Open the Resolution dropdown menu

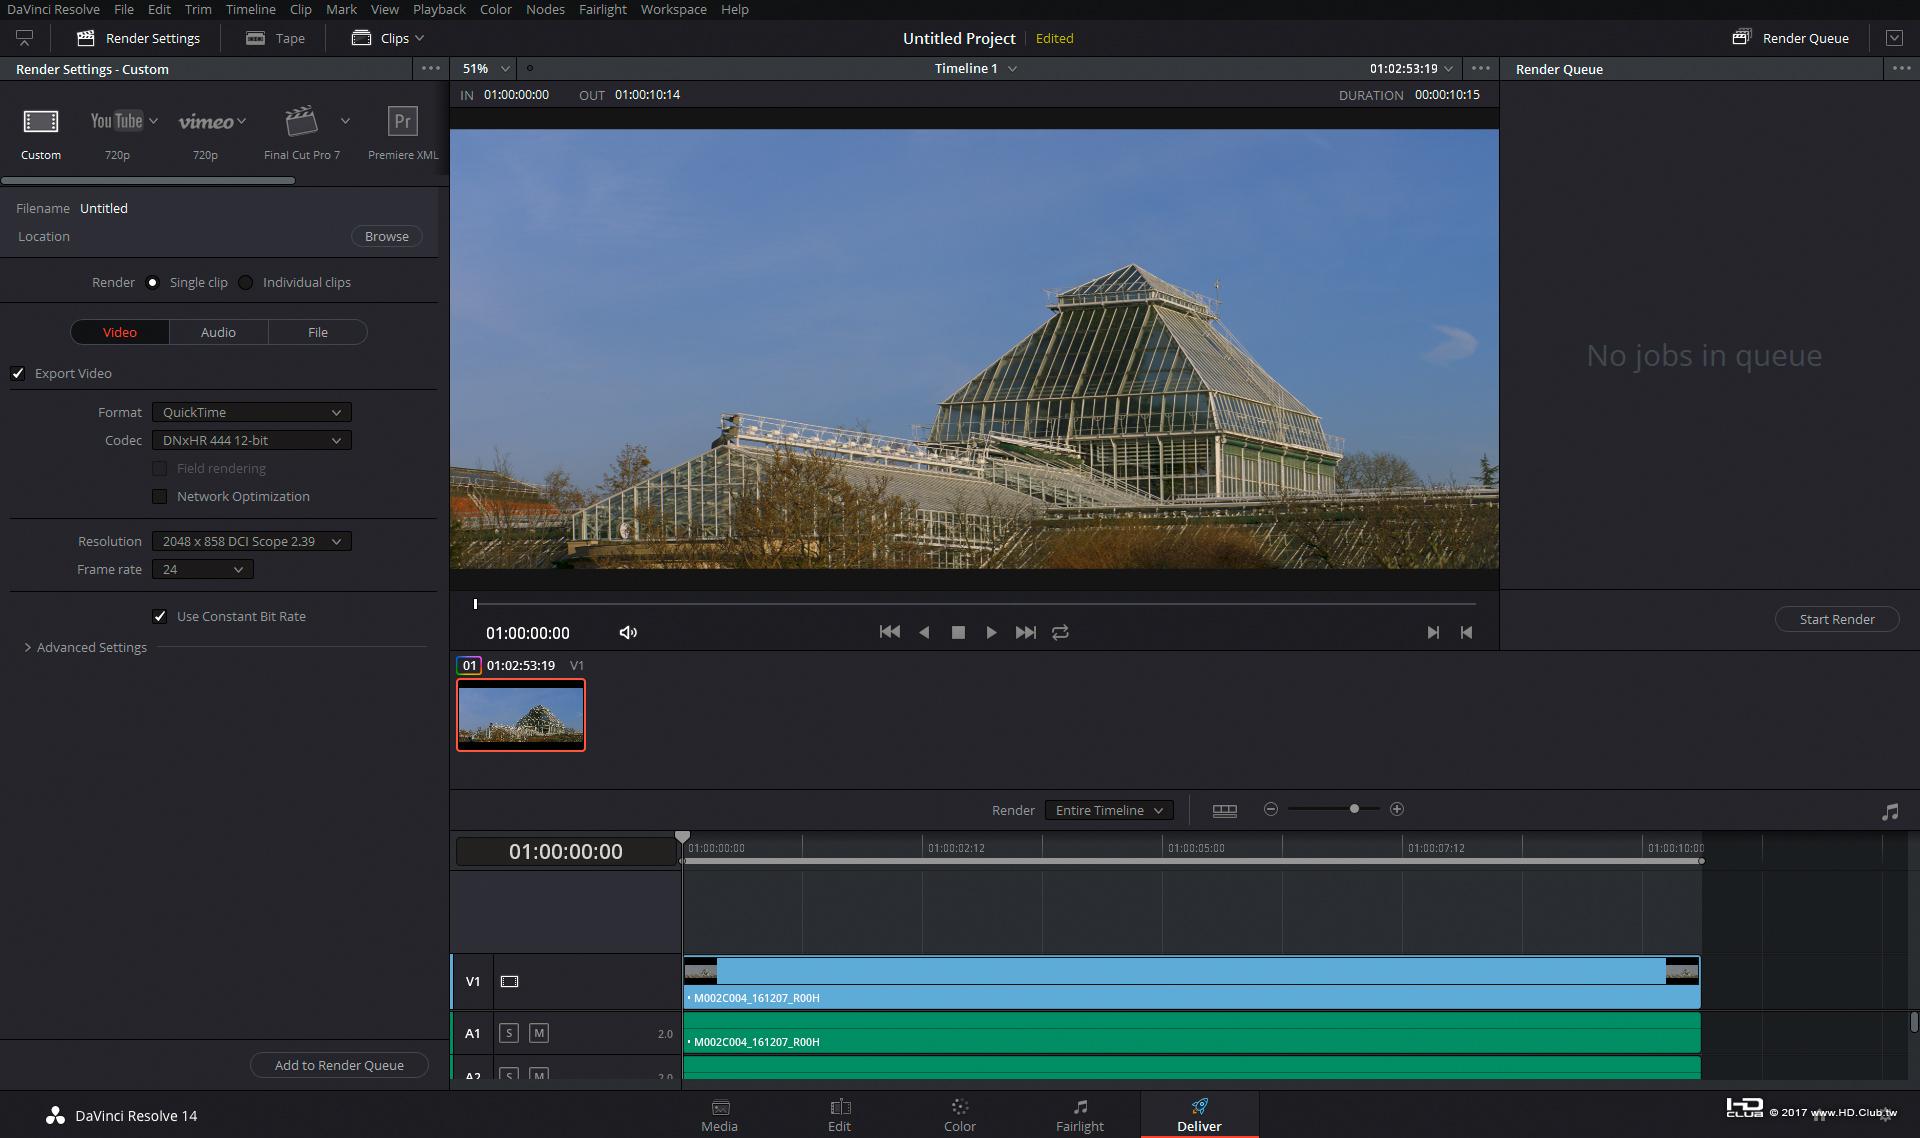tap(249, 541)
